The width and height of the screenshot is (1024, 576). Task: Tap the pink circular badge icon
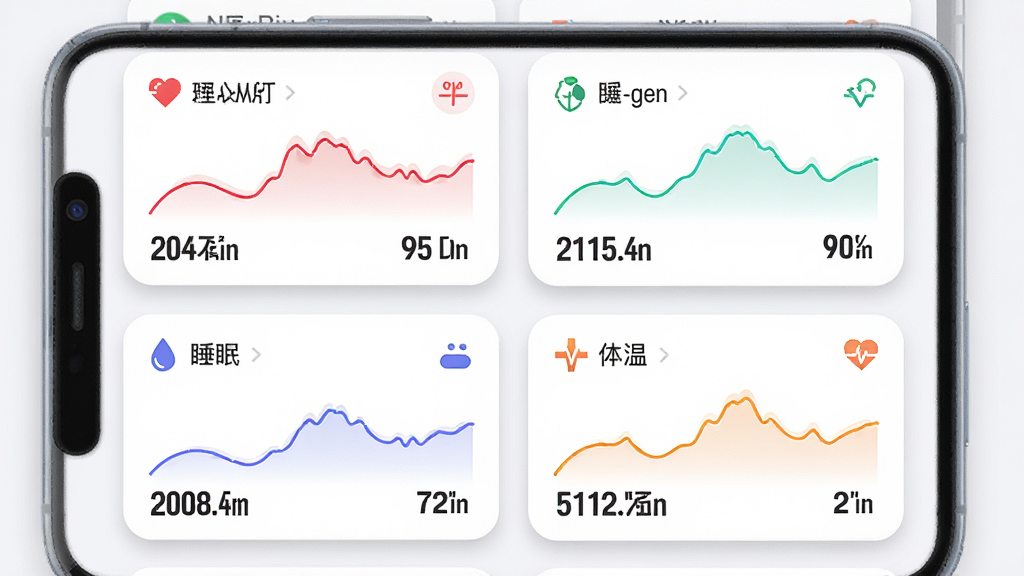click(453, 93)
